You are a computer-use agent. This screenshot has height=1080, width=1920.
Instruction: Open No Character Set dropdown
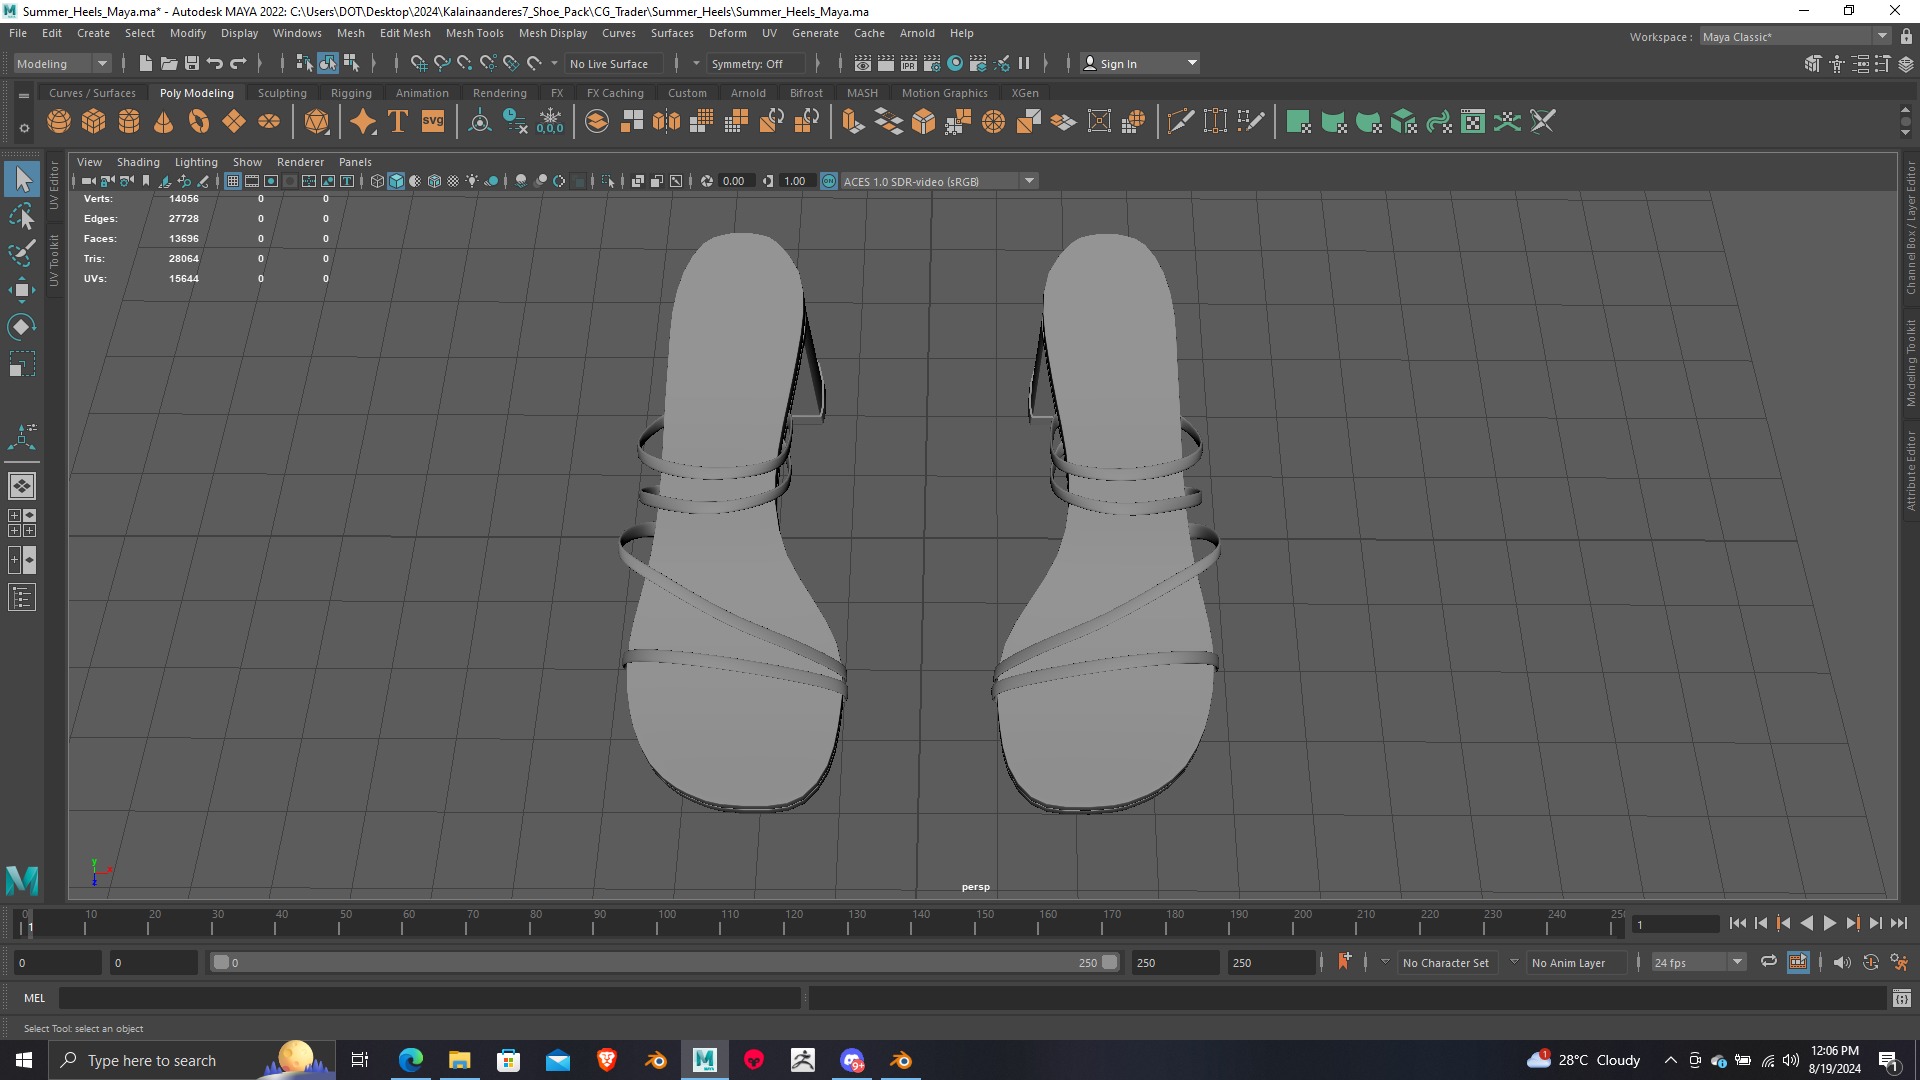[1445, 962]
